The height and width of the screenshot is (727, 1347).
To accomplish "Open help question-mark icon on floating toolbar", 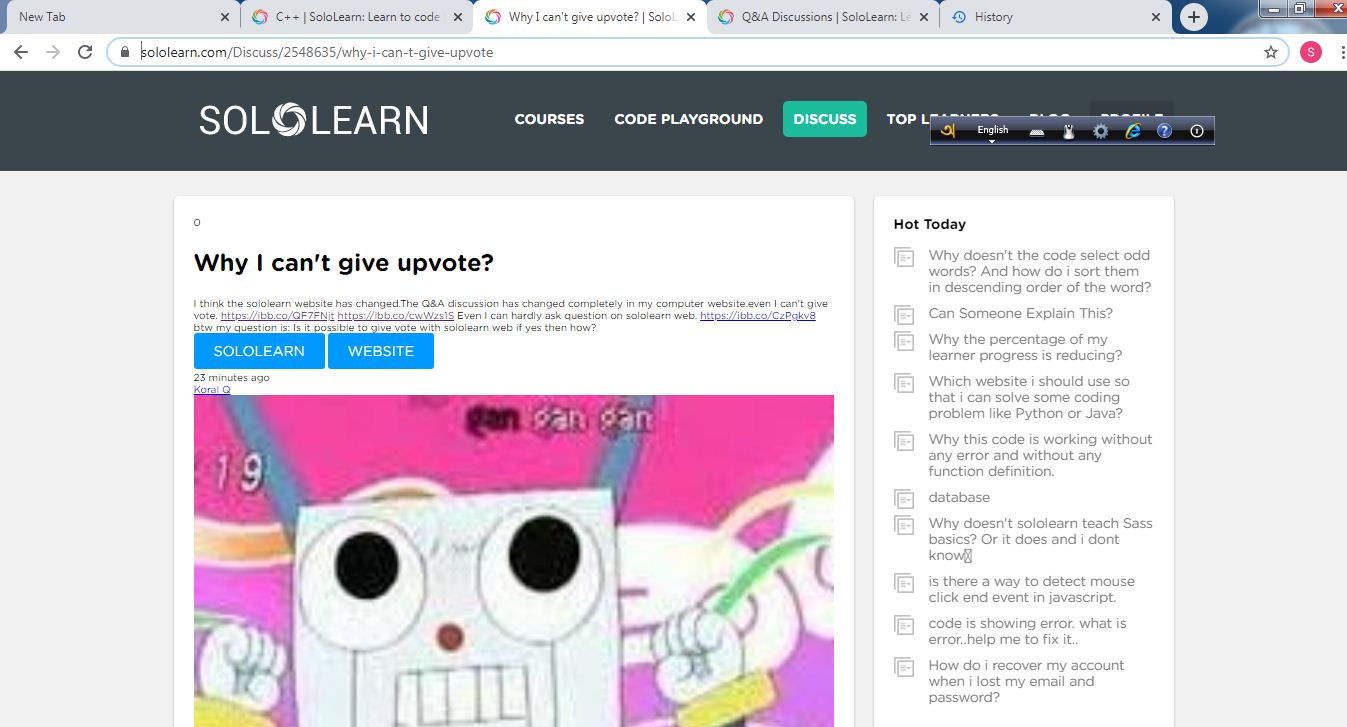I will 1164,131.
